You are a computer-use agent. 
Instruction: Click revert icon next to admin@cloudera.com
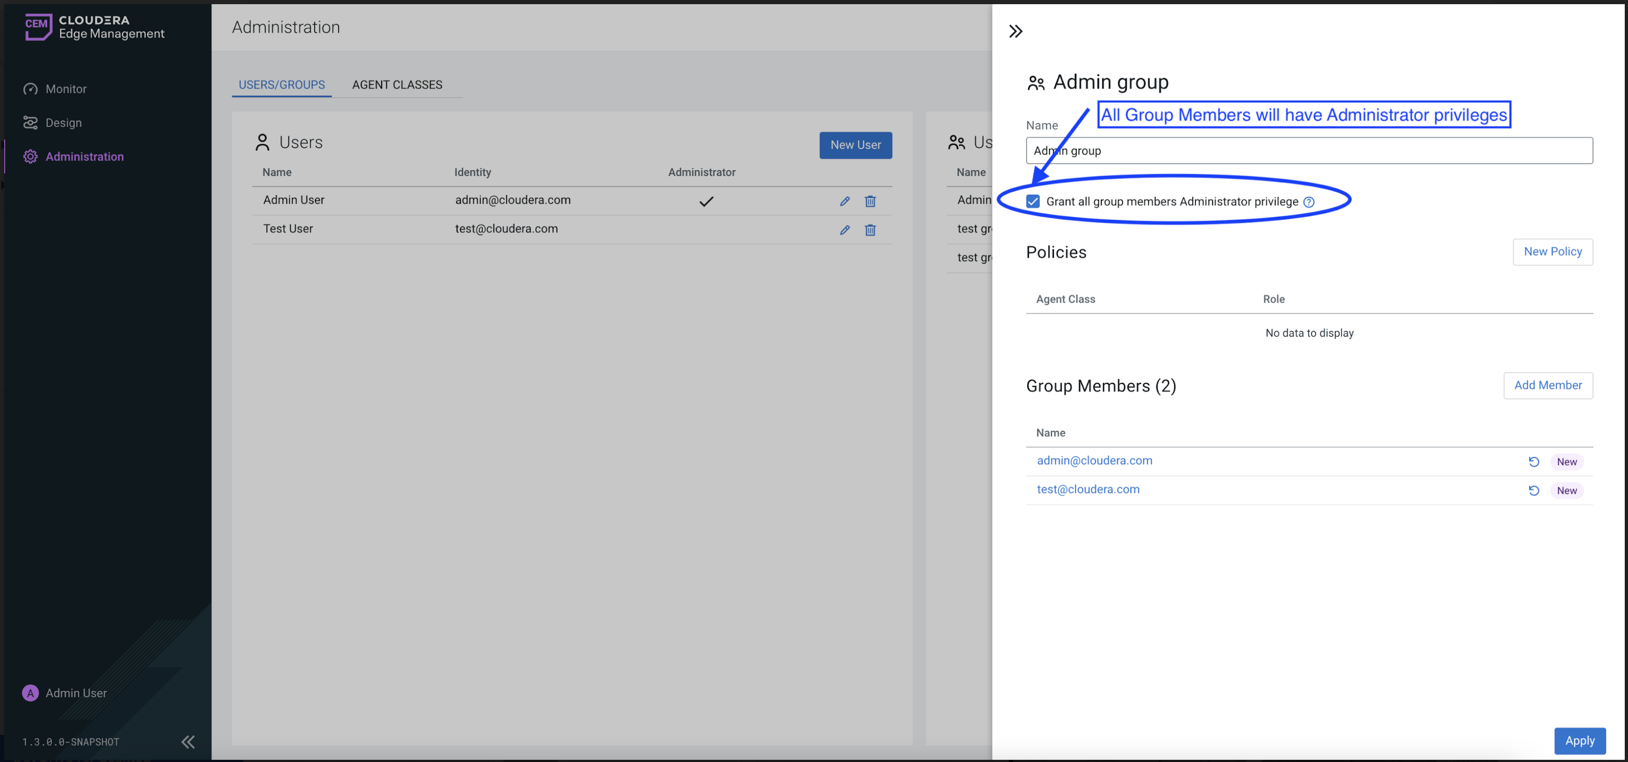pyautogui.click(x=1533, y=462)
